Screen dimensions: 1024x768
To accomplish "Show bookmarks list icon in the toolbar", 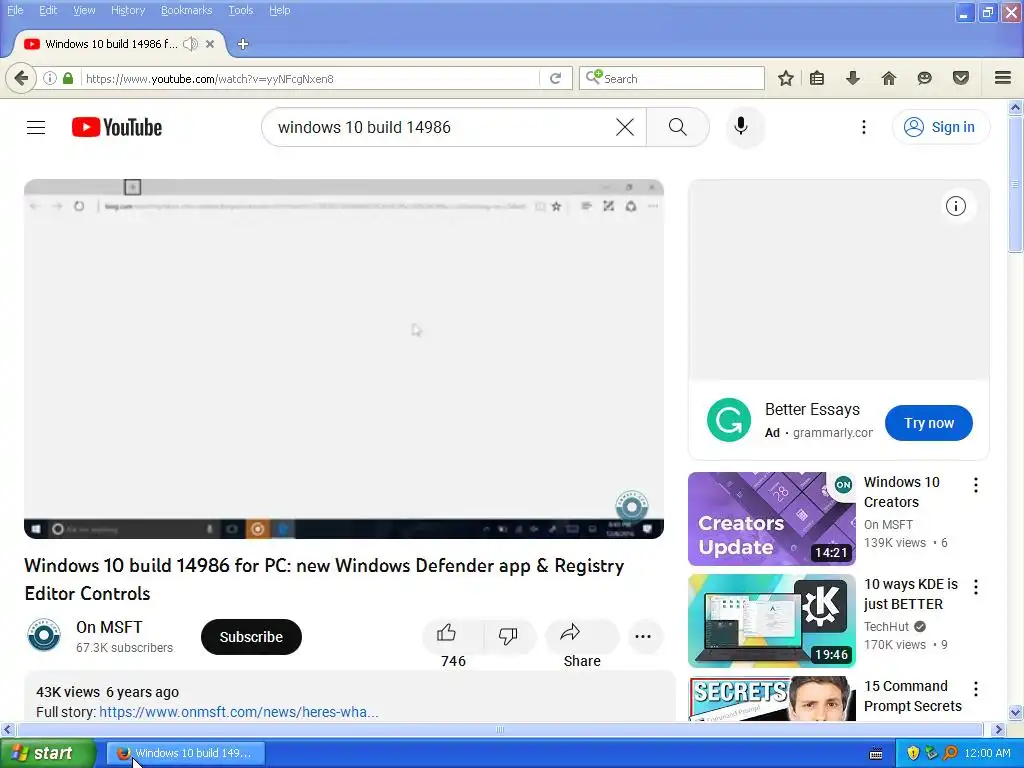I will [816, 78].
